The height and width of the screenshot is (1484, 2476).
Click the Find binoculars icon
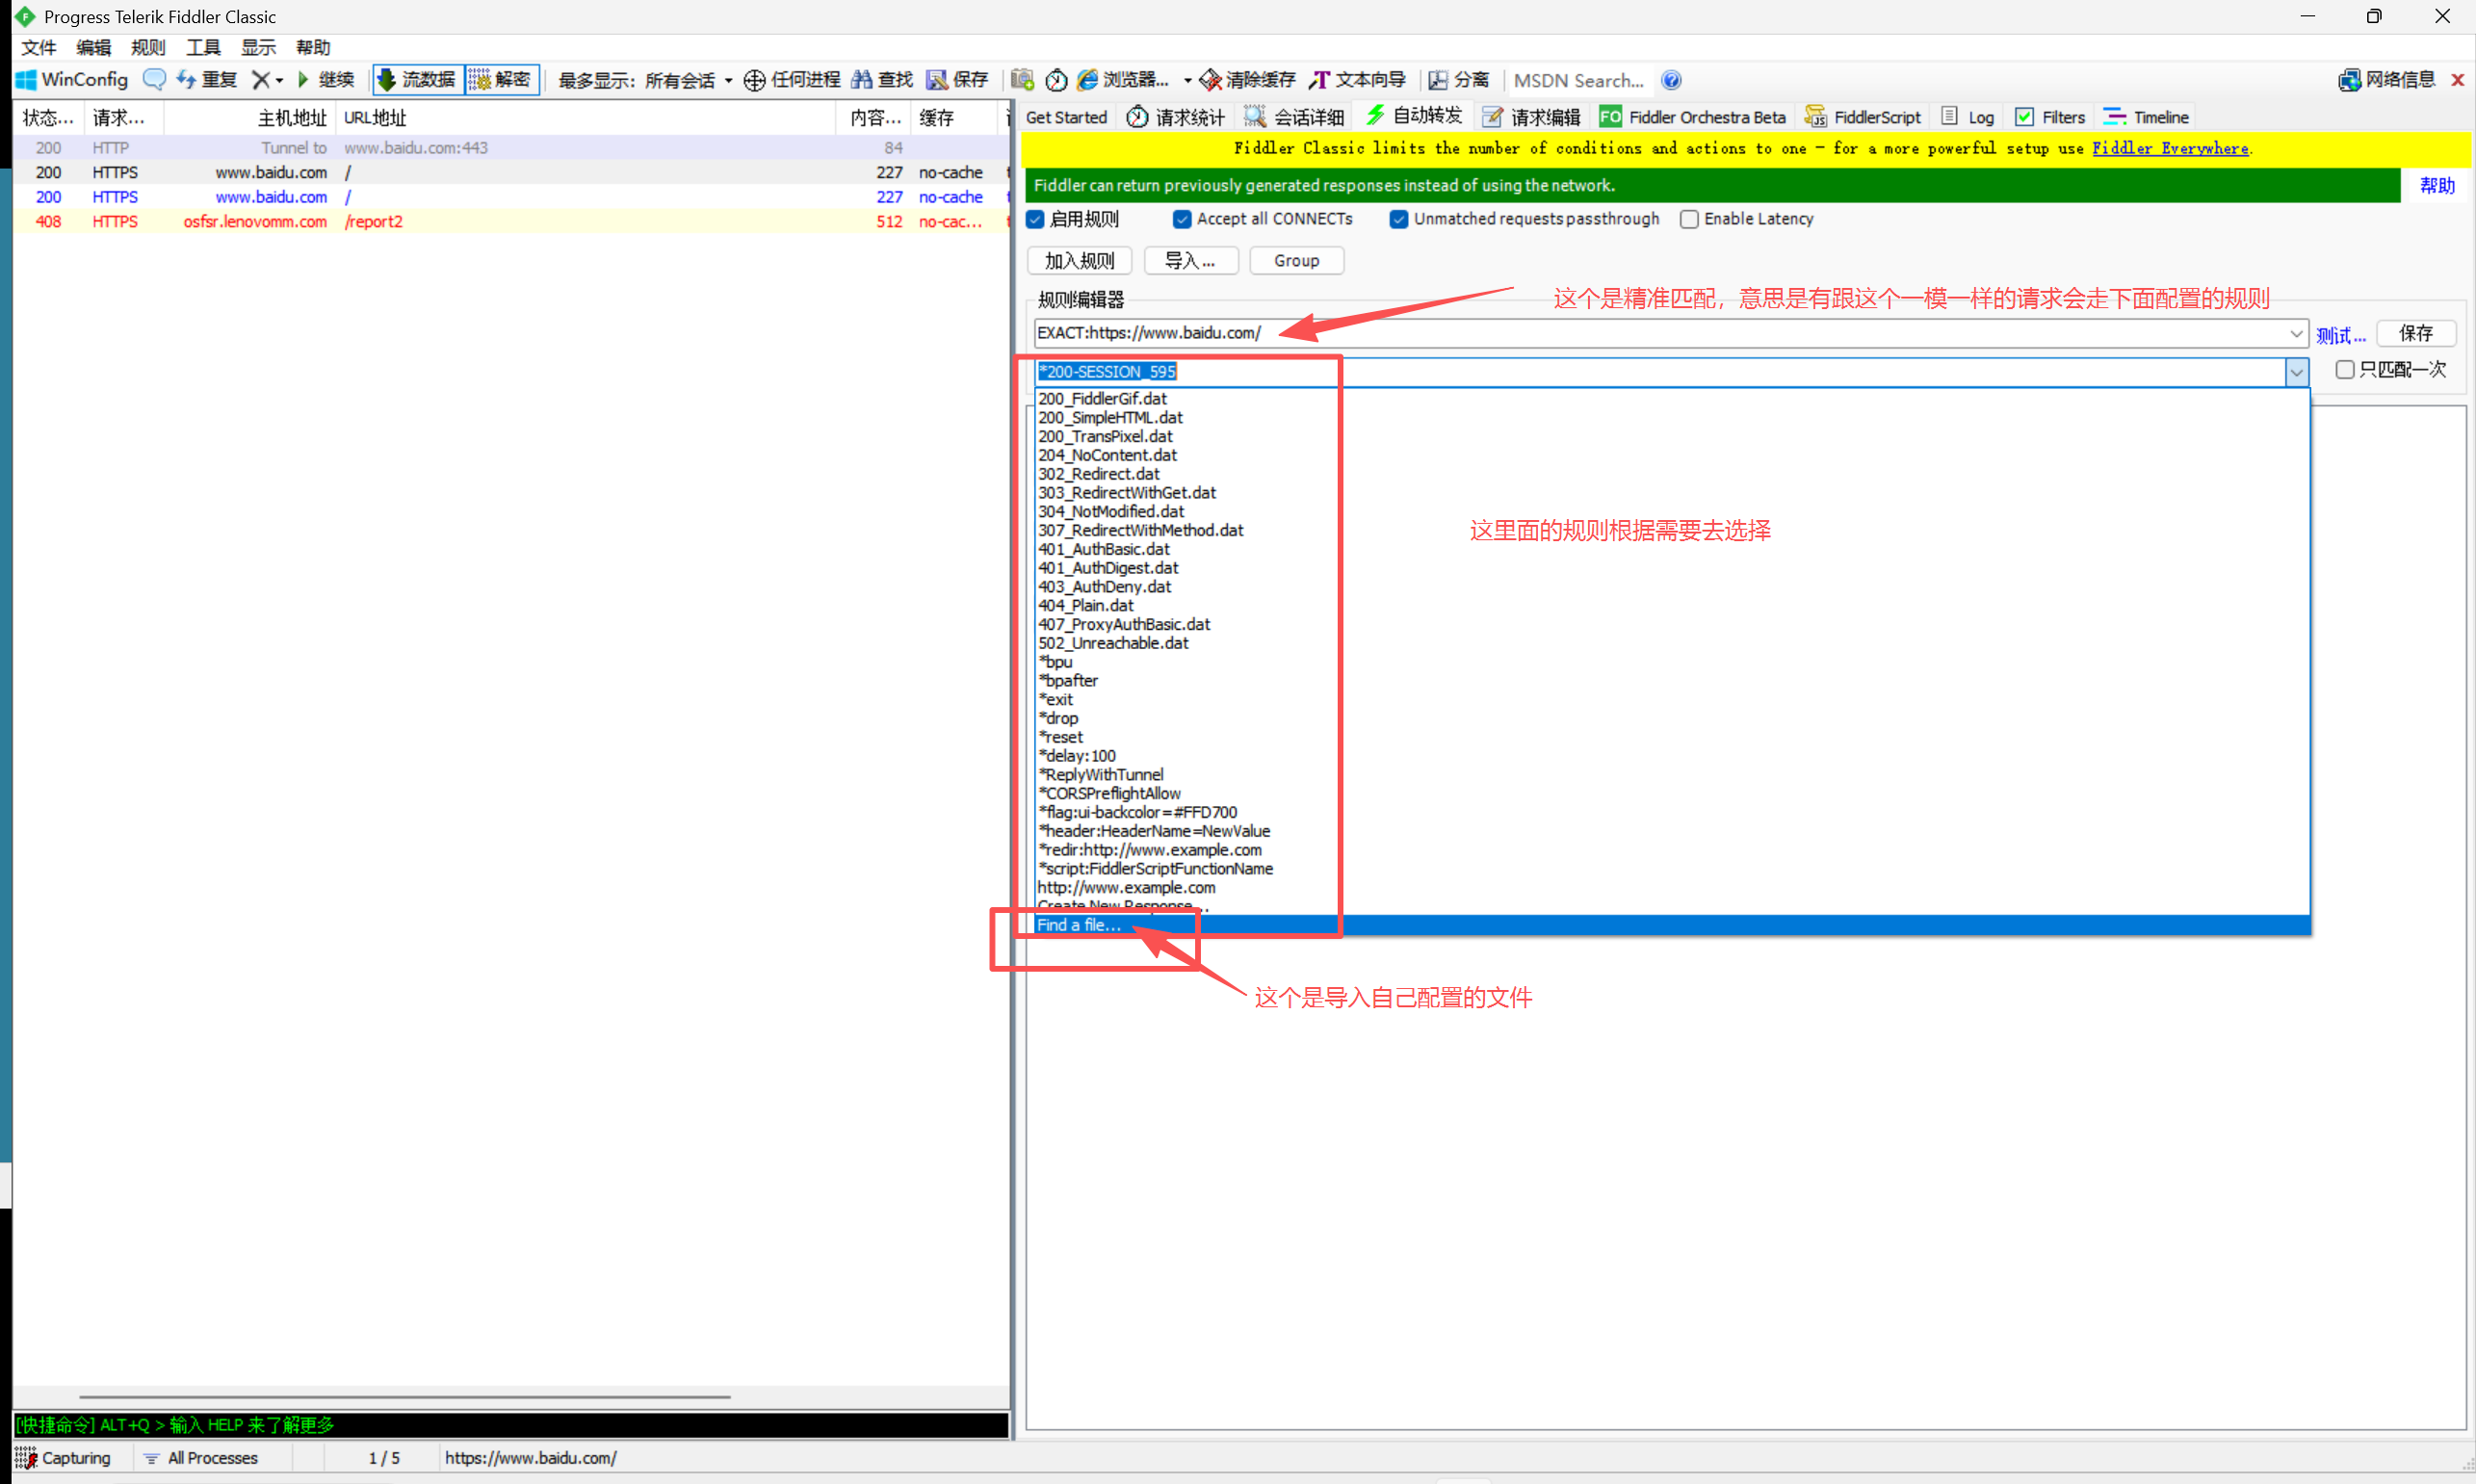[862, 80]
